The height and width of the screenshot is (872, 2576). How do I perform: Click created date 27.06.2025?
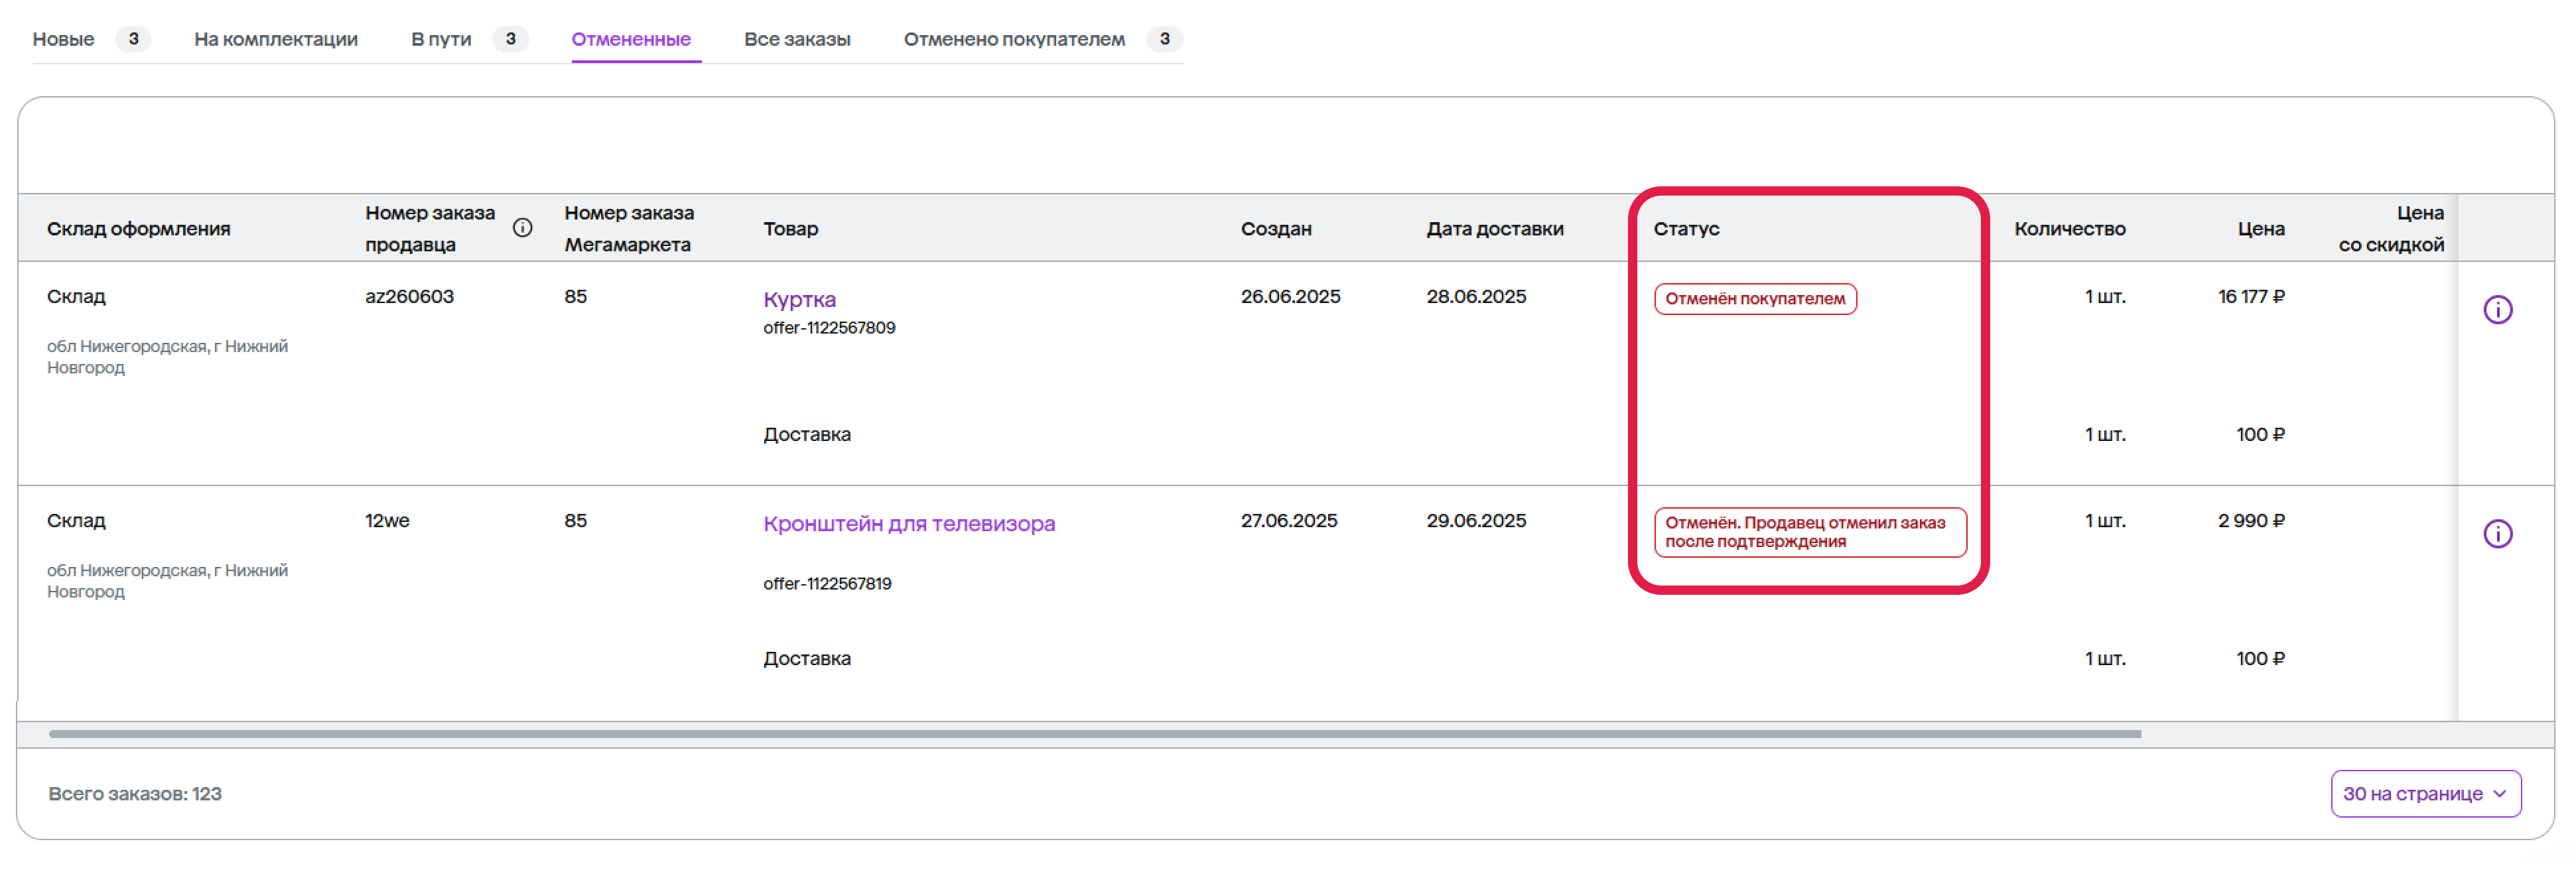[1289, 520]
